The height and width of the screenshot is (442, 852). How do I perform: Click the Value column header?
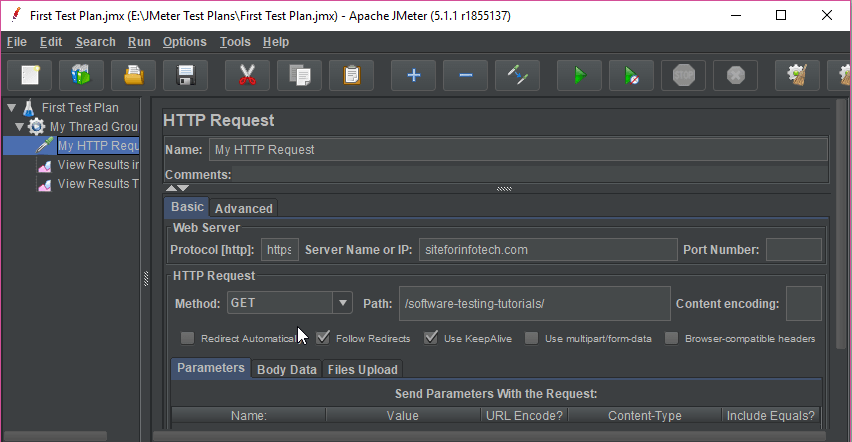pyautogui.click(x=403, y=415)
